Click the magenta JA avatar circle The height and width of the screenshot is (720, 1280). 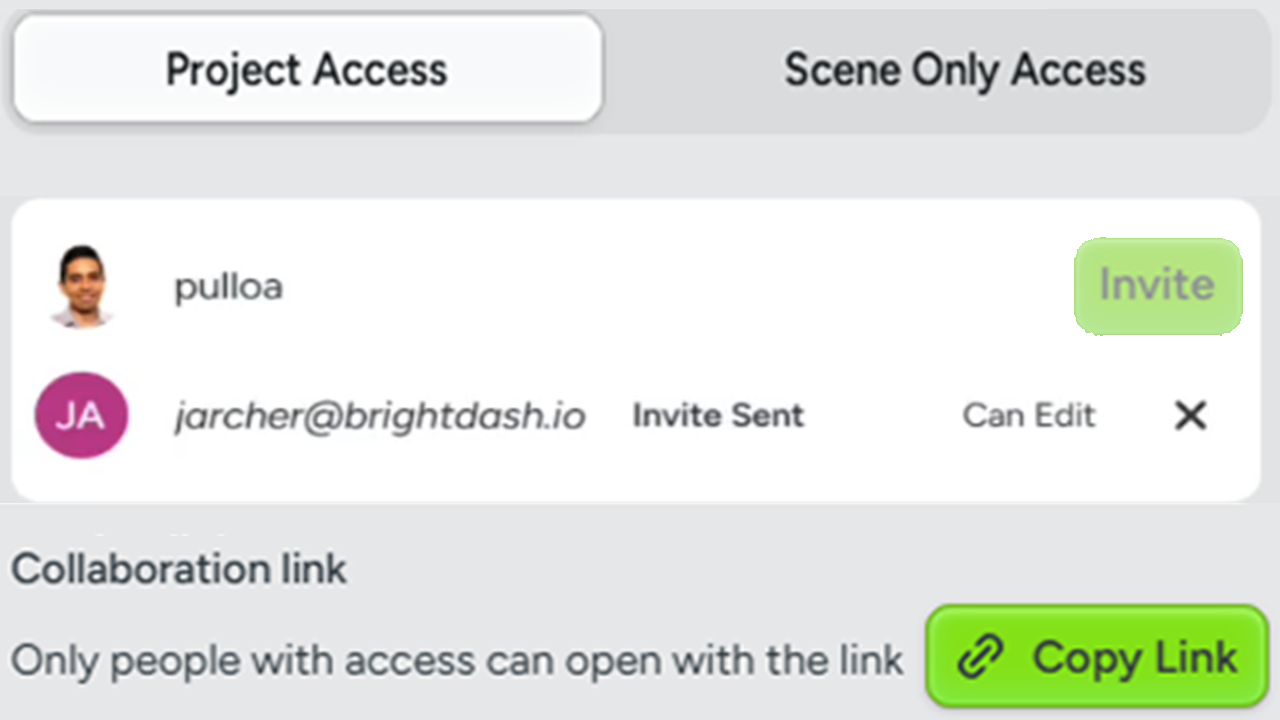tap(81, 415)
